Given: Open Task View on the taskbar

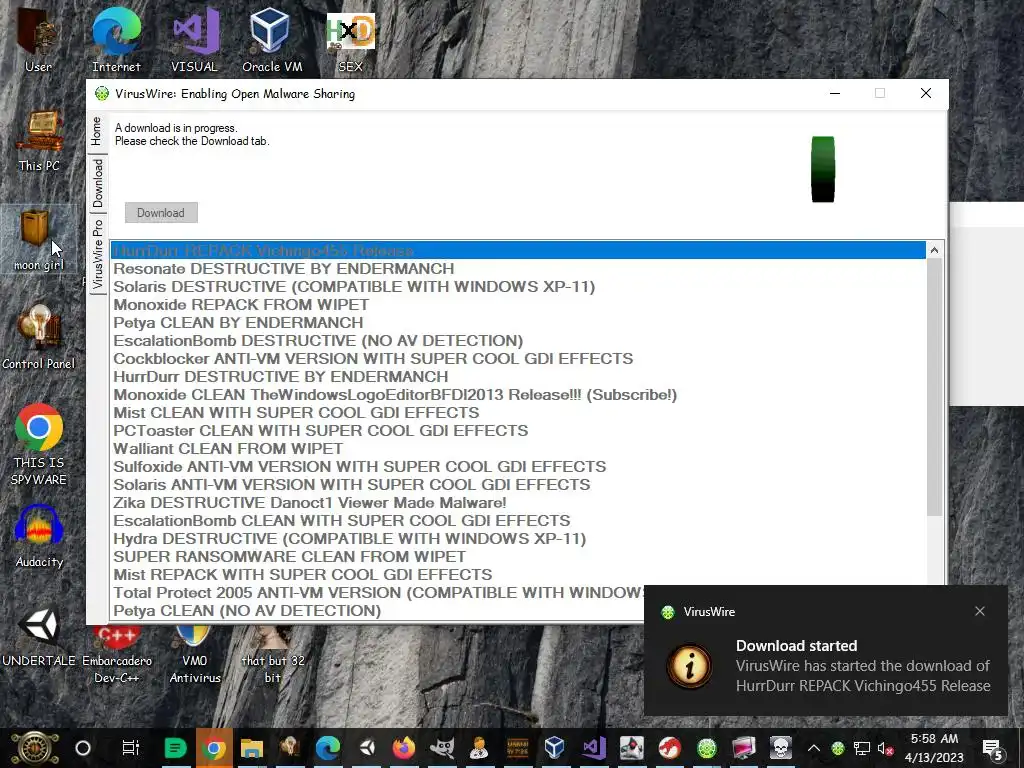Looking at the screenshot, I should (131, 748).
